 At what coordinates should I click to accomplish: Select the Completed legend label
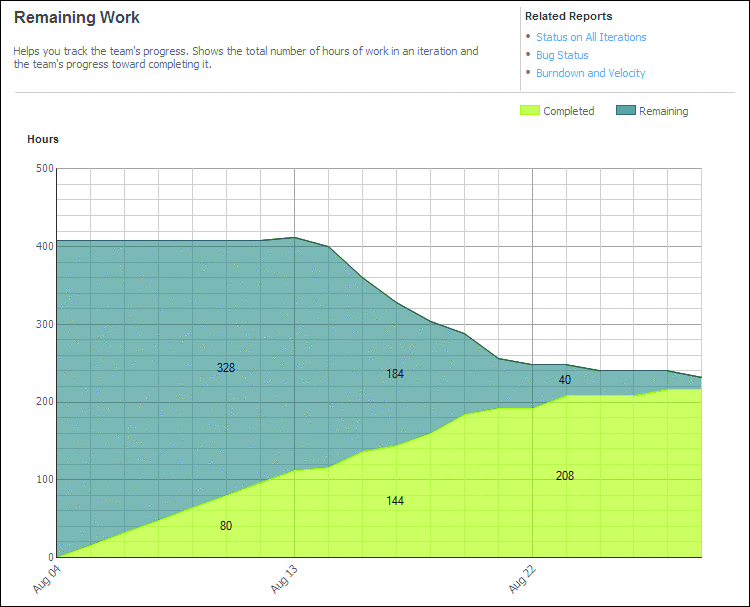point(568,111)
